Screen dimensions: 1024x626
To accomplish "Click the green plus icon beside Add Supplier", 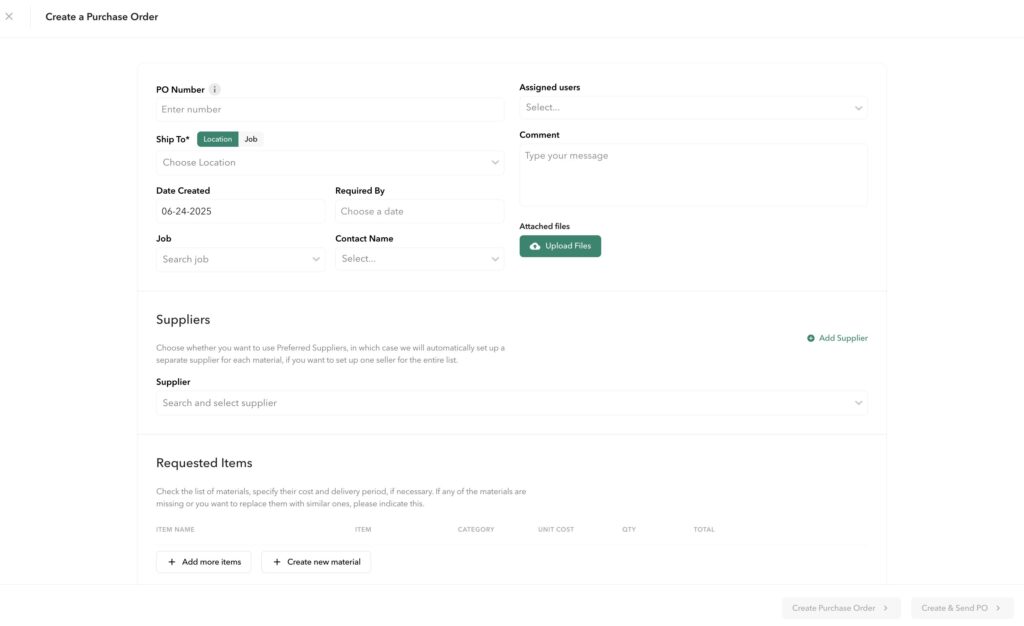I will pos(810,338).
